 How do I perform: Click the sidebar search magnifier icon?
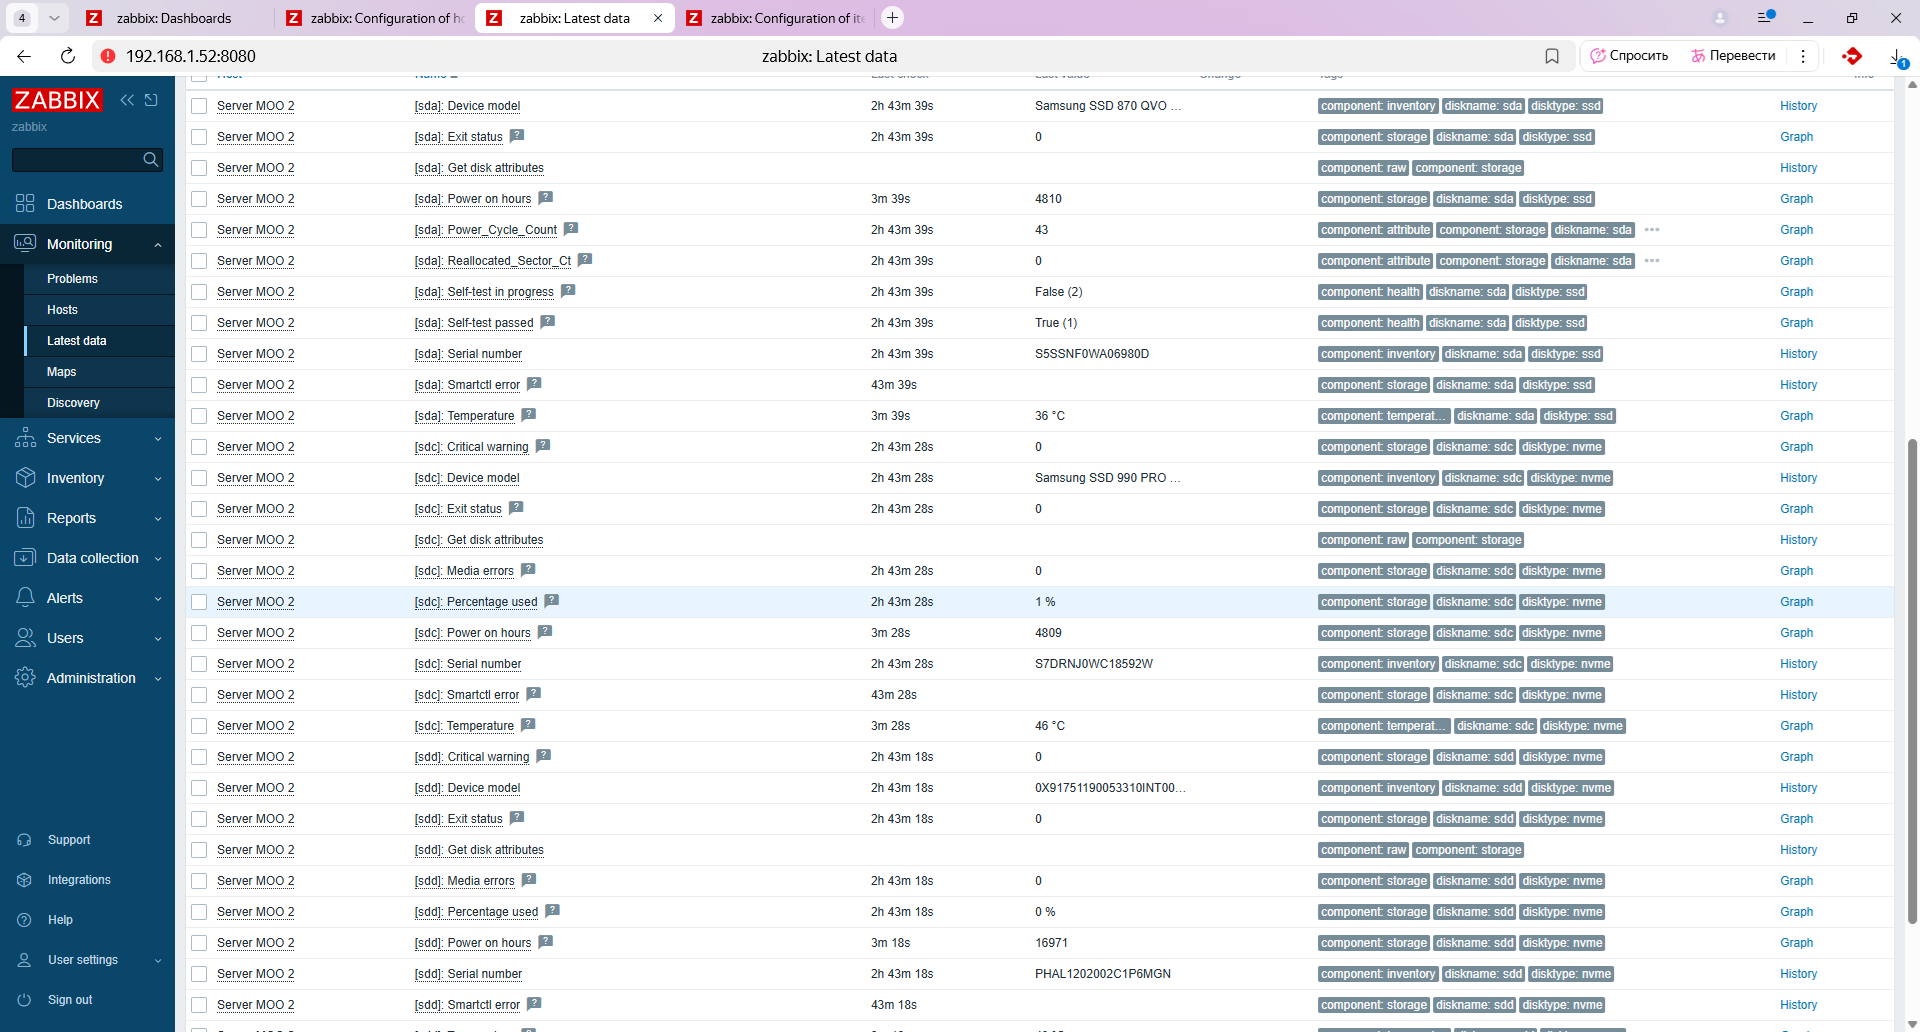coord(151,159)
